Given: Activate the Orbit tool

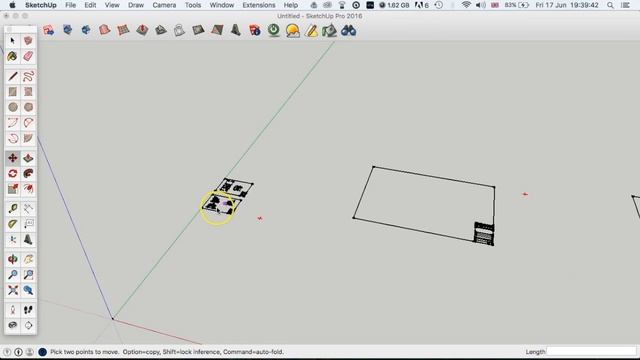Looking at the screenshot, I should (x=13, y=259).
